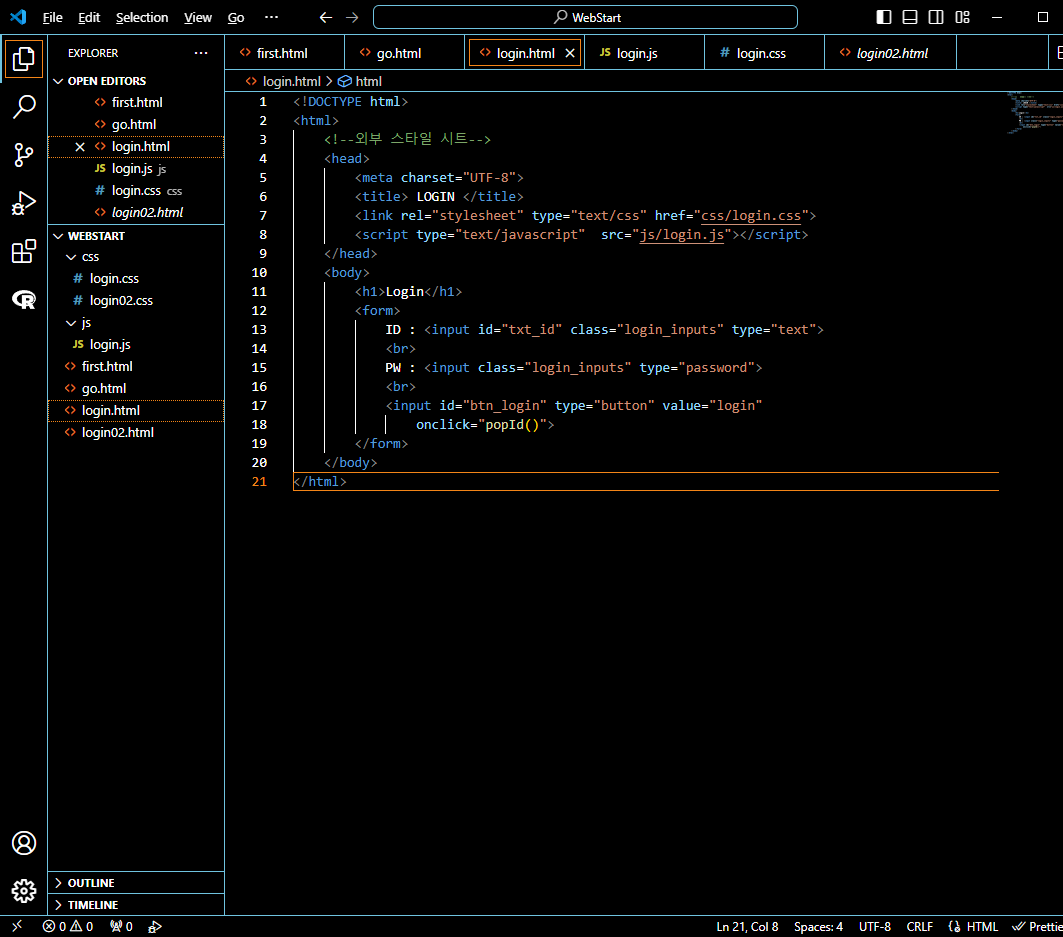
Task: Collapse the WEBSTART folder section
Action: [x=136, y=236]
